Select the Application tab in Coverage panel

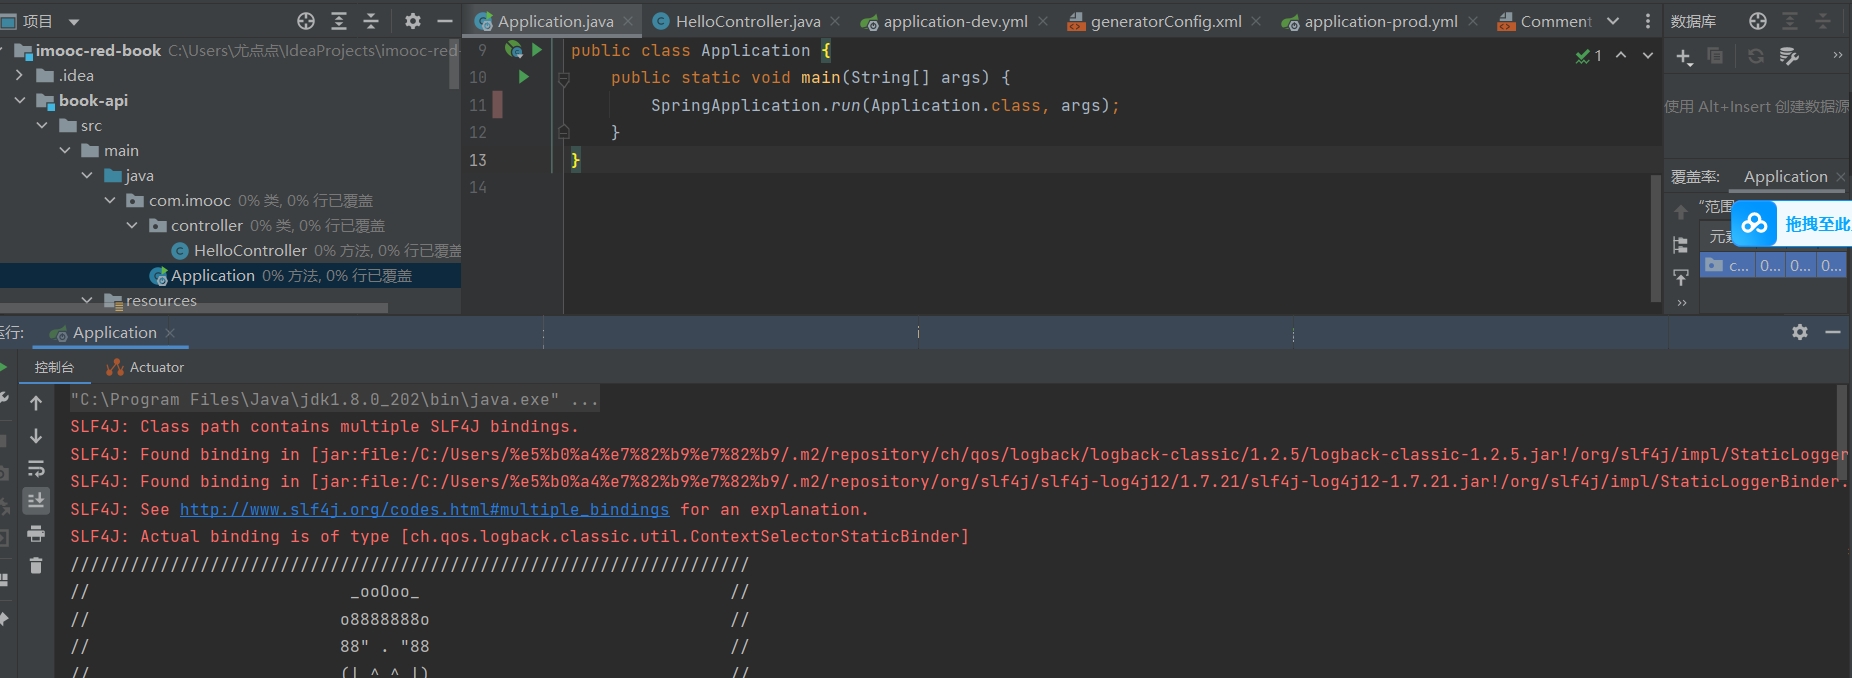(1785, 177)
